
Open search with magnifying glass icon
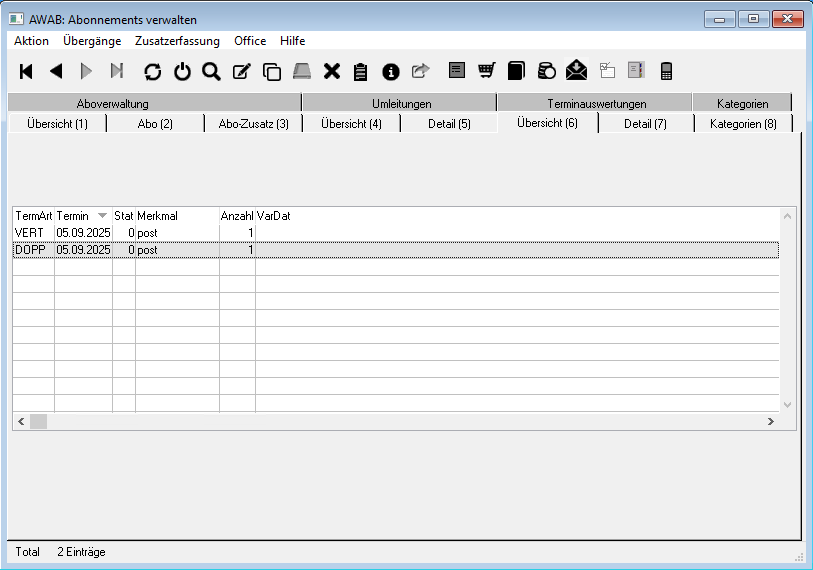211,71
